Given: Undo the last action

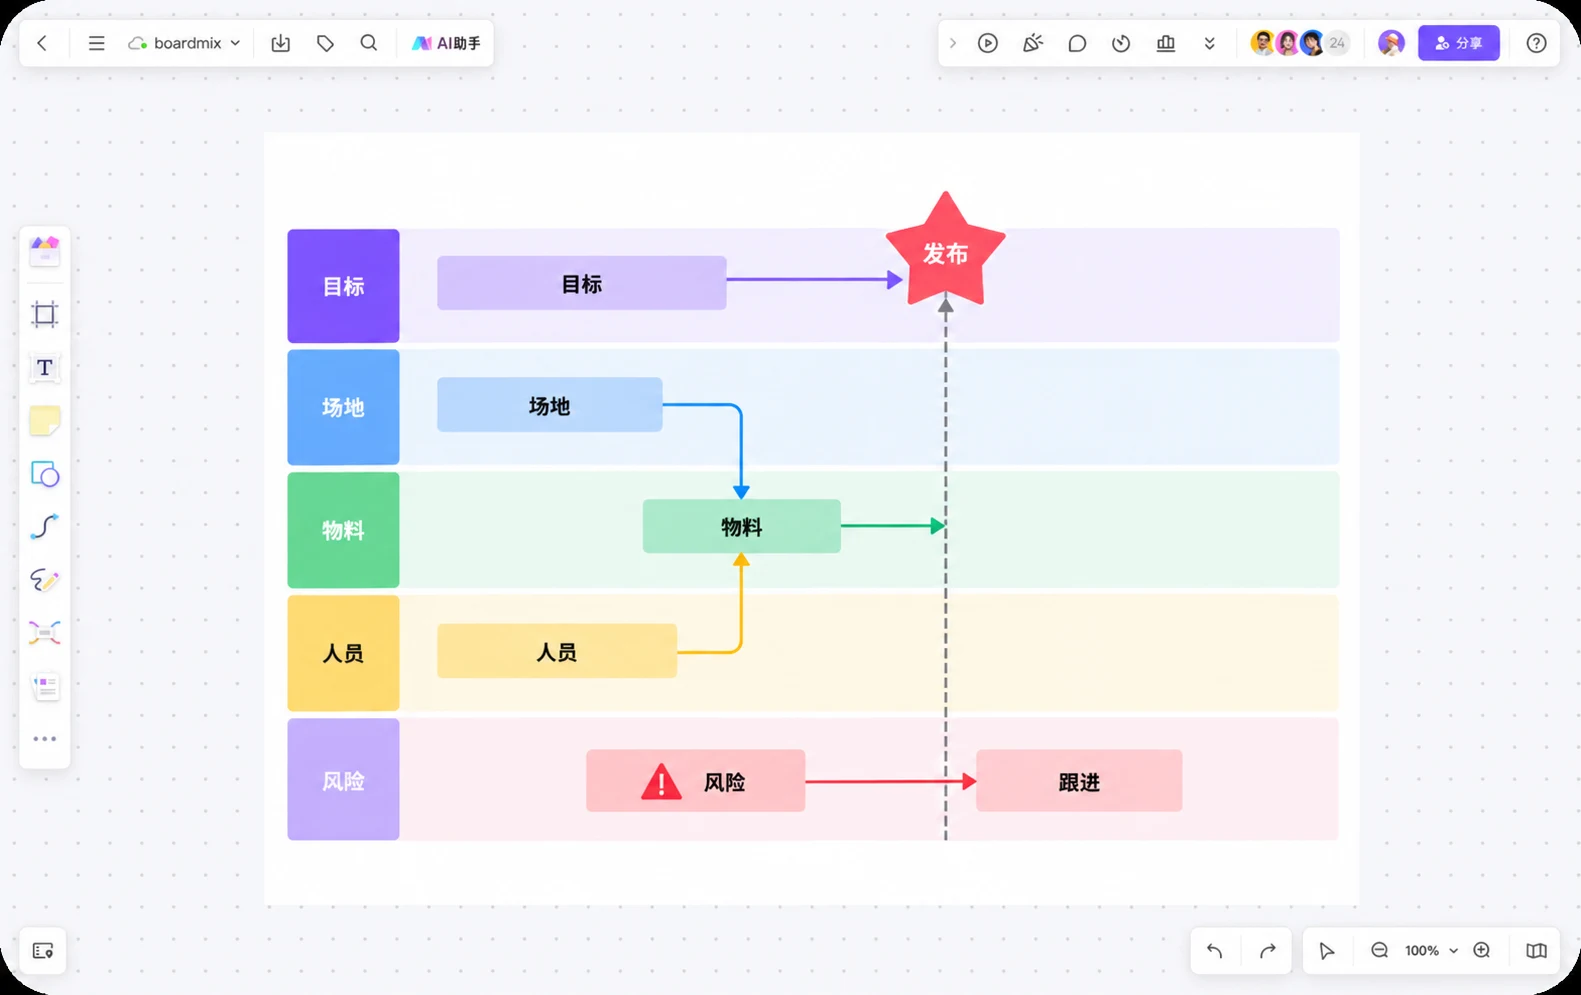Looking at the screenshot, I should point(1215,951).
